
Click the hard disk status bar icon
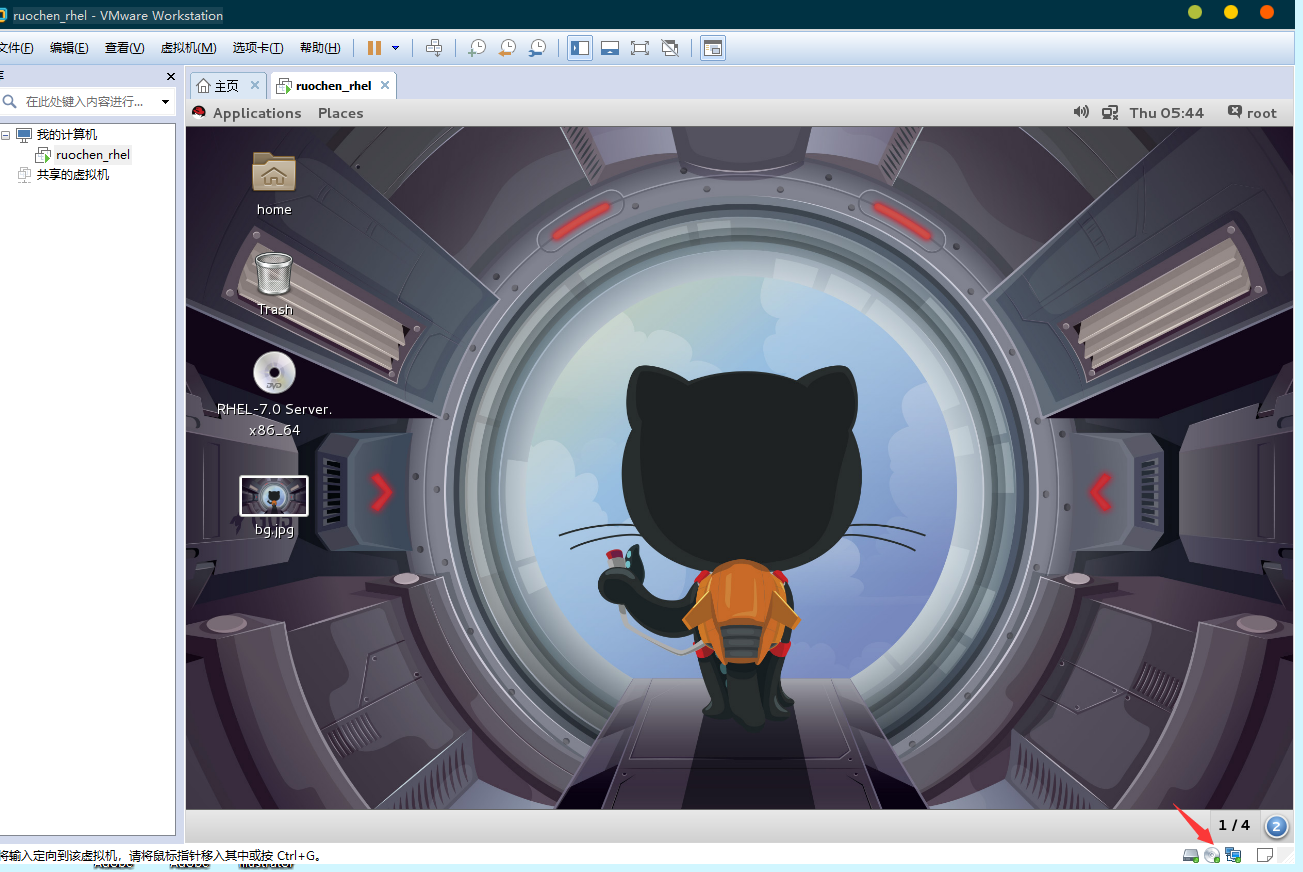(1190, 855)
